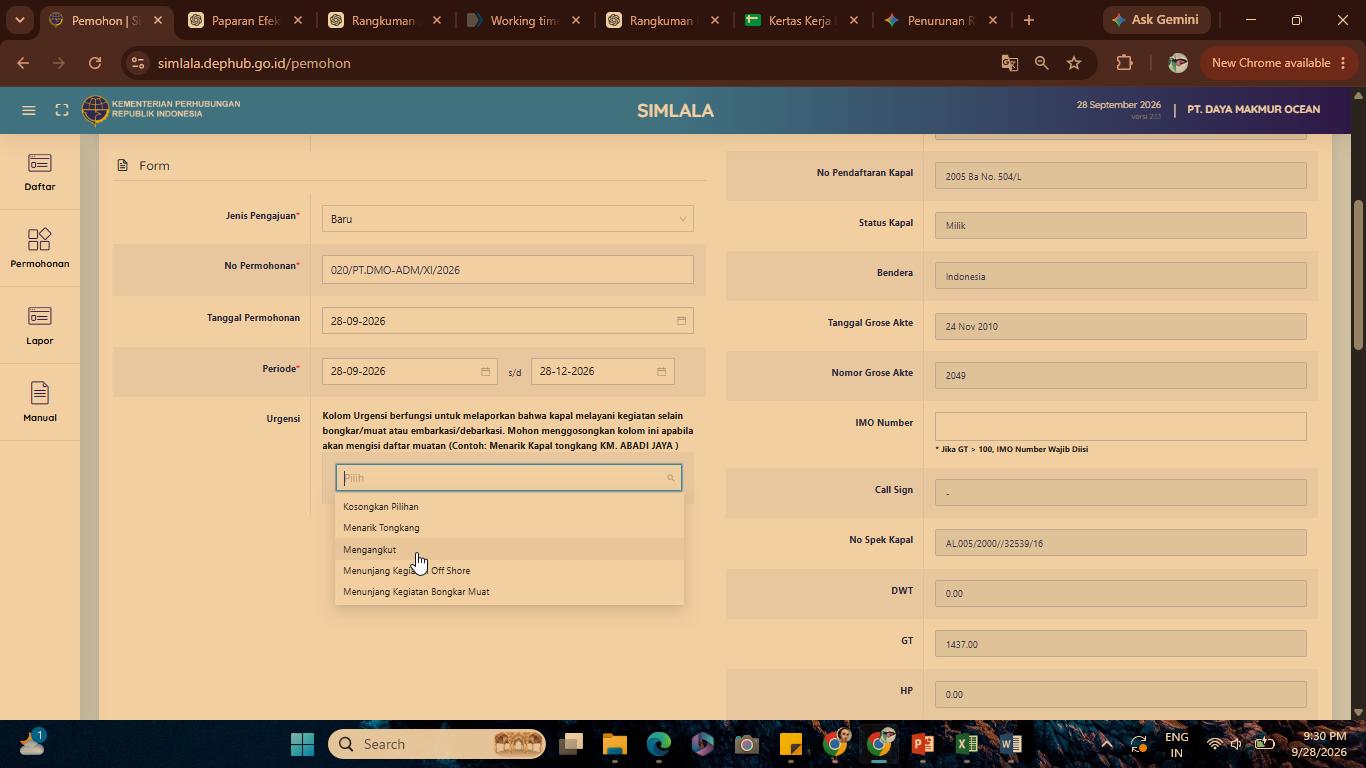The width and height of the screenshot is (1366, 768).
Task: Click the Ask Gemini button
Action: 1157,20
